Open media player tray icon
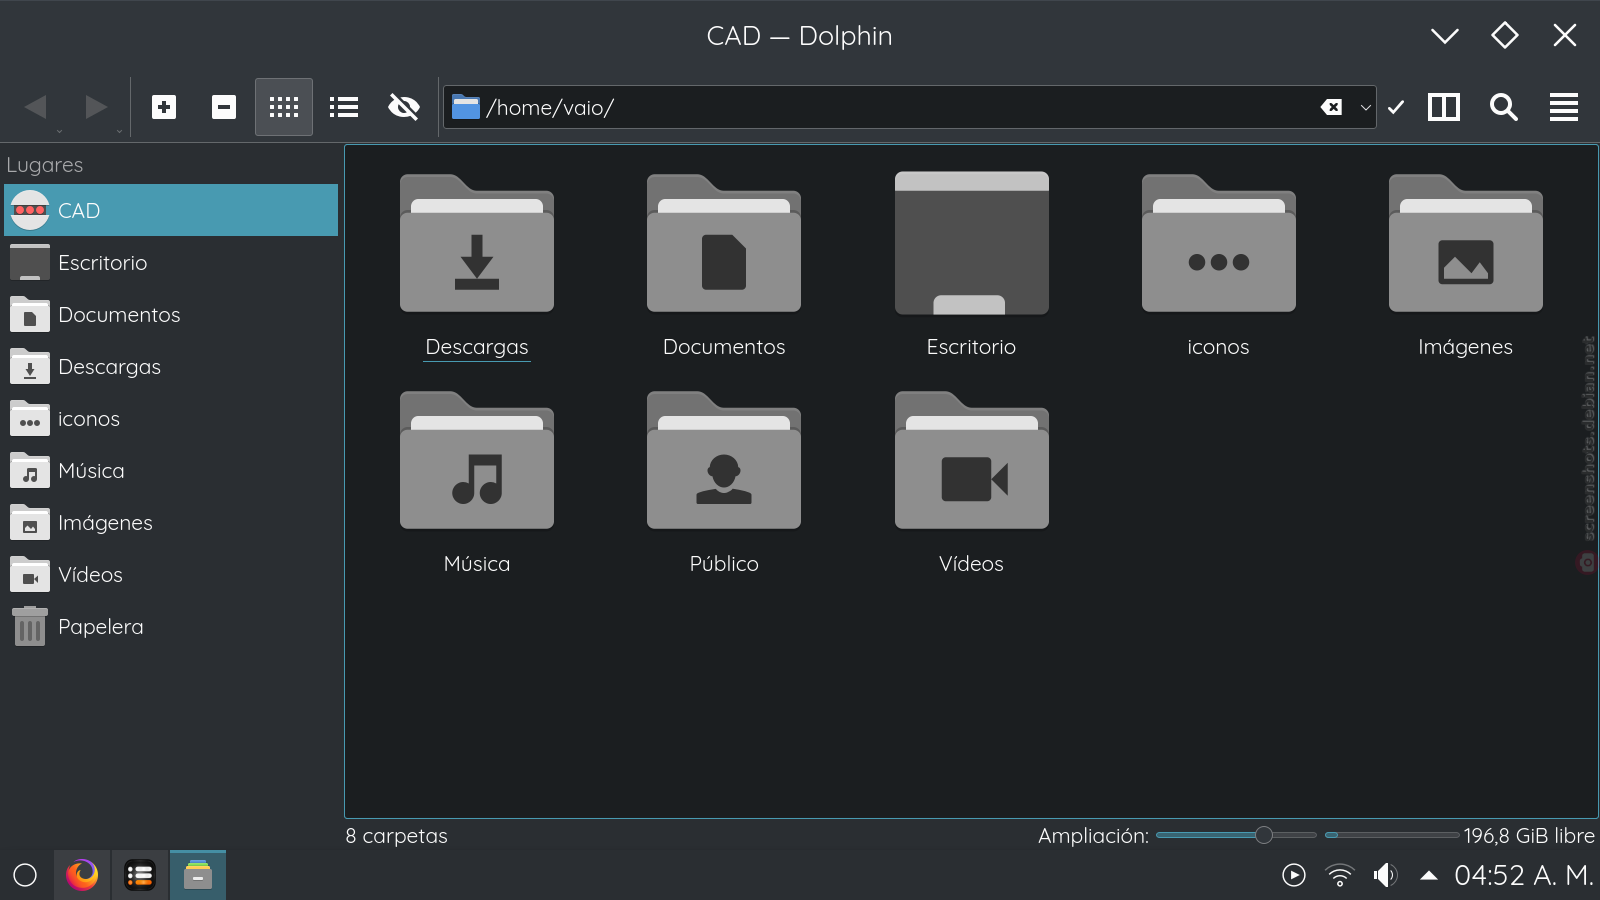This screenshot has width=1600, height=900. click(1294, 875)
